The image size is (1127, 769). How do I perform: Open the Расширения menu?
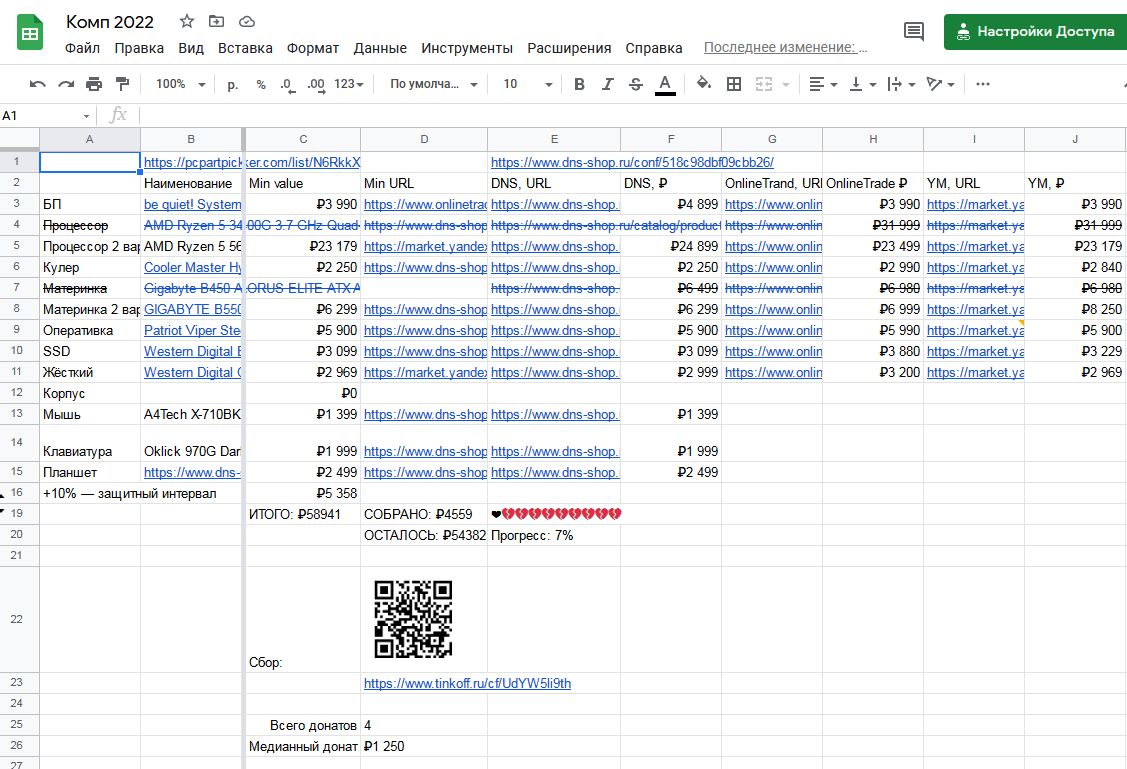(x=569, y=48)
